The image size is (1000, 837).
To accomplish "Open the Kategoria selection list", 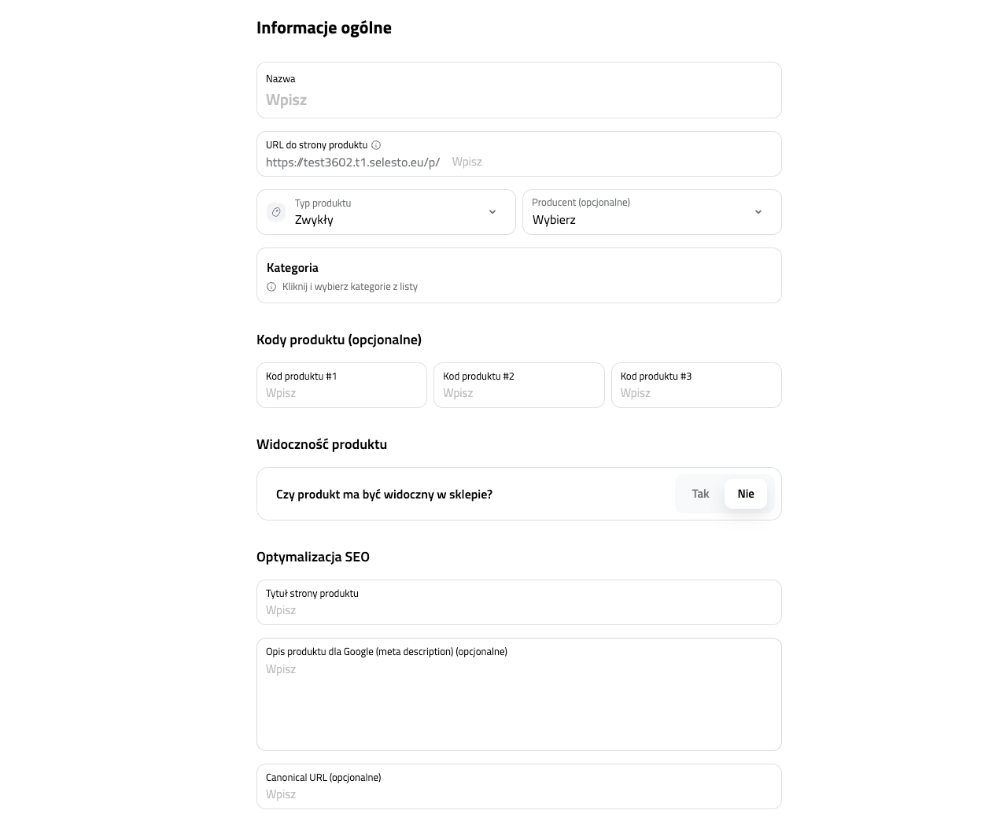I will (x=518, y=275).
